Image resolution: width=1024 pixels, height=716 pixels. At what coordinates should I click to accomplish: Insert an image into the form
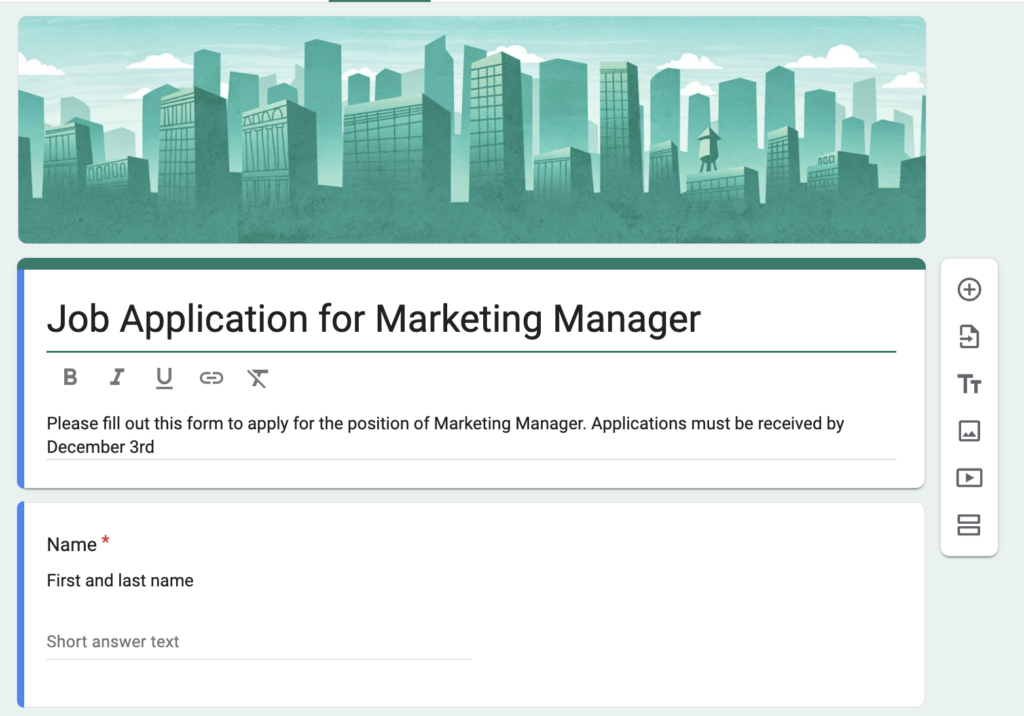pyautogui.click(x=968, y=431)
